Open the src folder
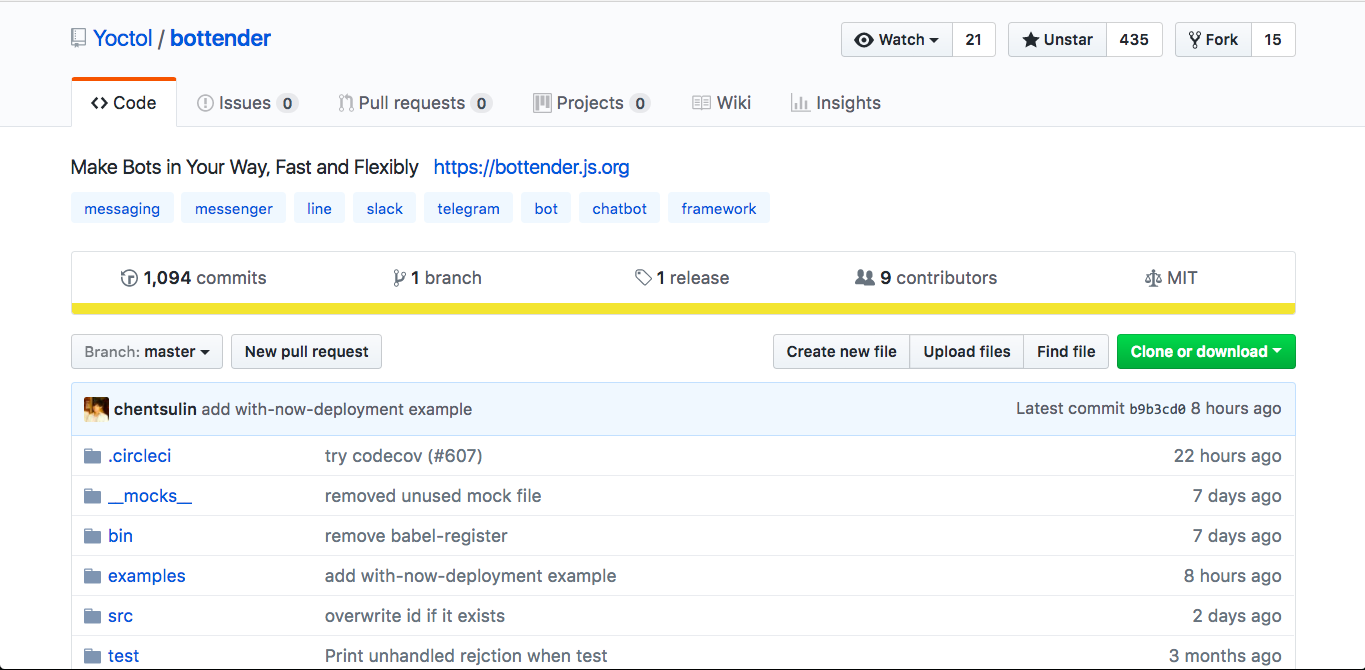1365x670 pixels. click(120, 616)
